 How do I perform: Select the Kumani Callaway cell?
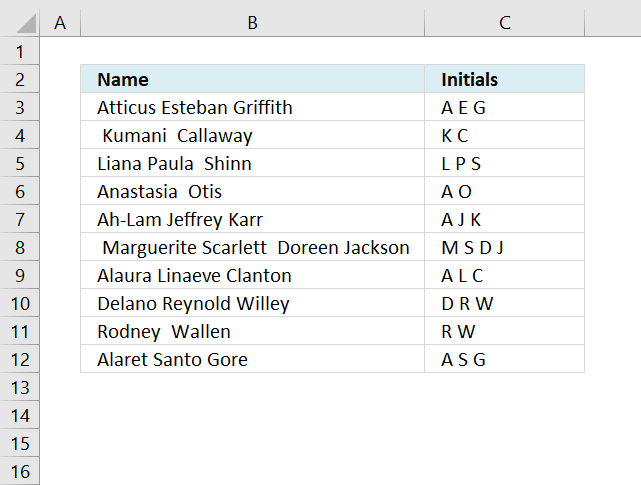[252, 135]
